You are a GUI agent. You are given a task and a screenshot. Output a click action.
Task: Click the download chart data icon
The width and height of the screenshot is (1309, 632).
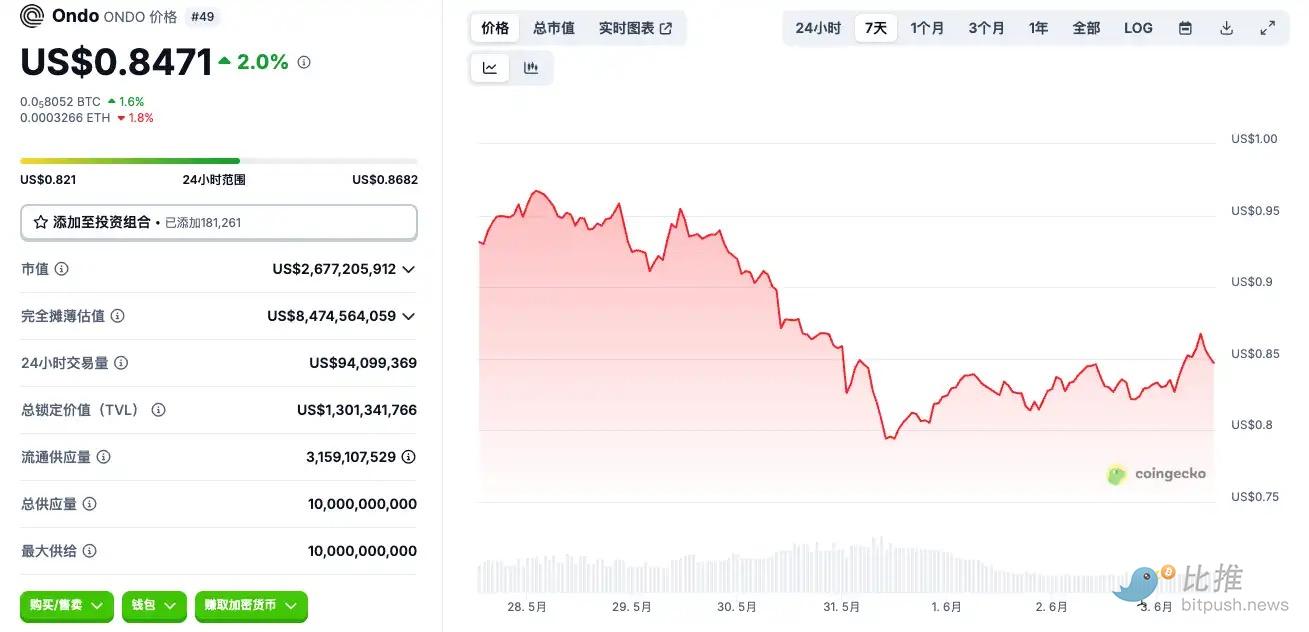pyautogui.click(x=1226, y=28)
